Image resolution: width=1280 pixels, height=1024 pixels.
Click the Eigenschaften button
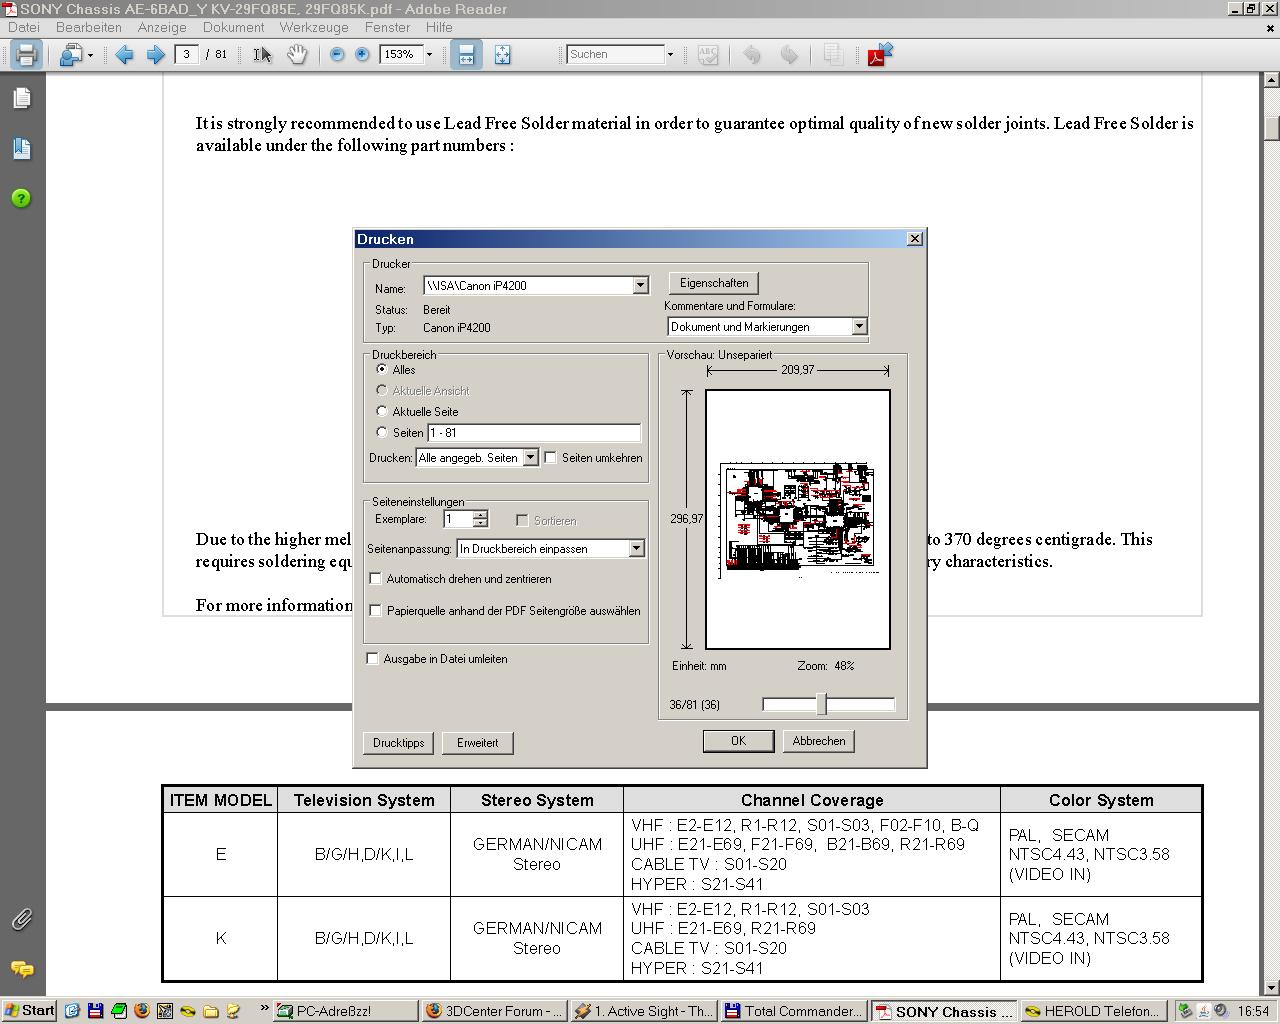click(714, 283)
